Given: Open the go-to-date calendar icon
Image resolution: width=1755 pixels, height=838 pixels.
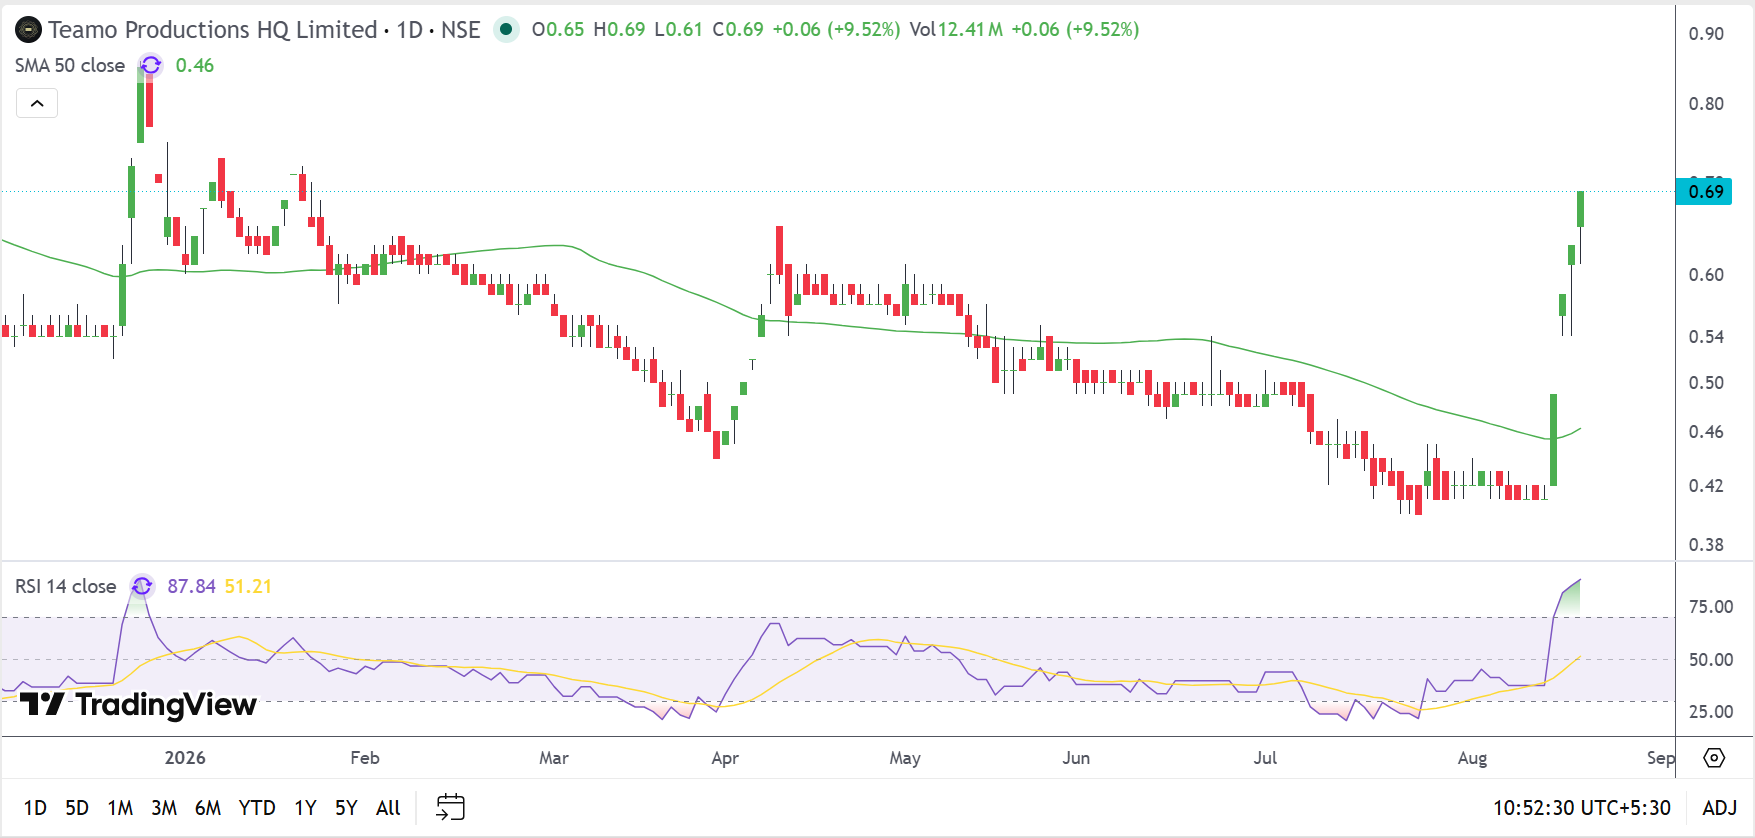Looking at the screenshot, I should point(451,807).
